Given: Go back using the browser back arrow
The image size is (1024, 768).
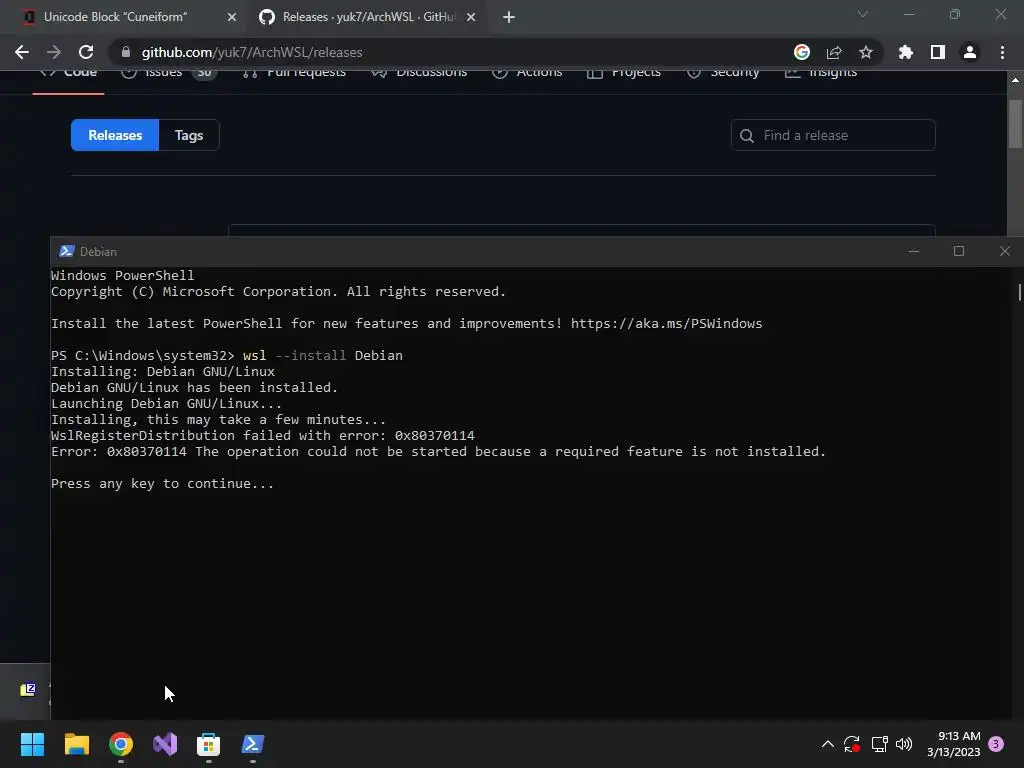Looking at the screenshot, I should click(x=22, y=52).
